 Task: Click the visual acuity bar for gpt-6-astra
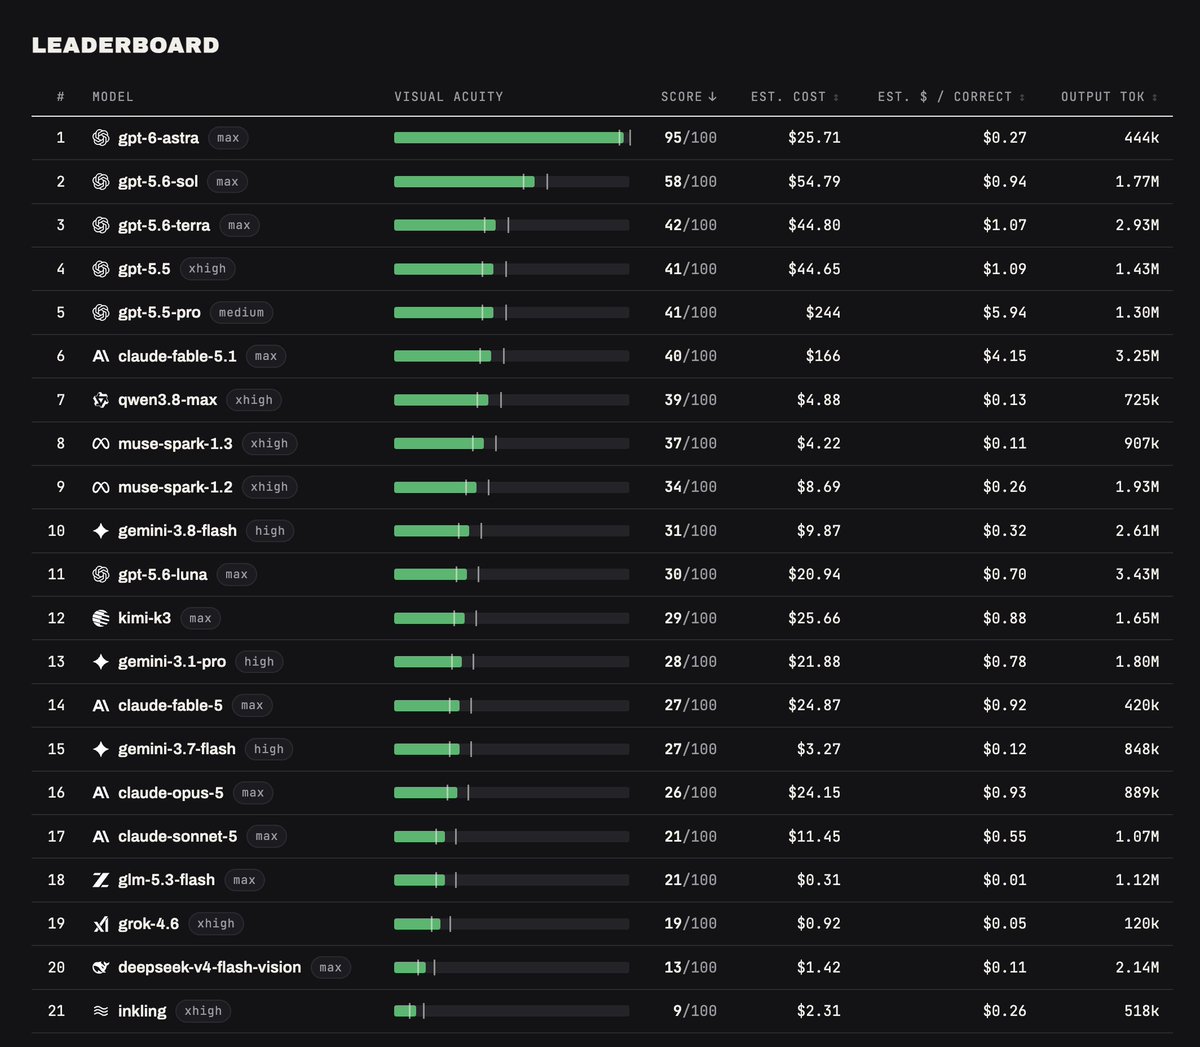(x=512, y=138)
